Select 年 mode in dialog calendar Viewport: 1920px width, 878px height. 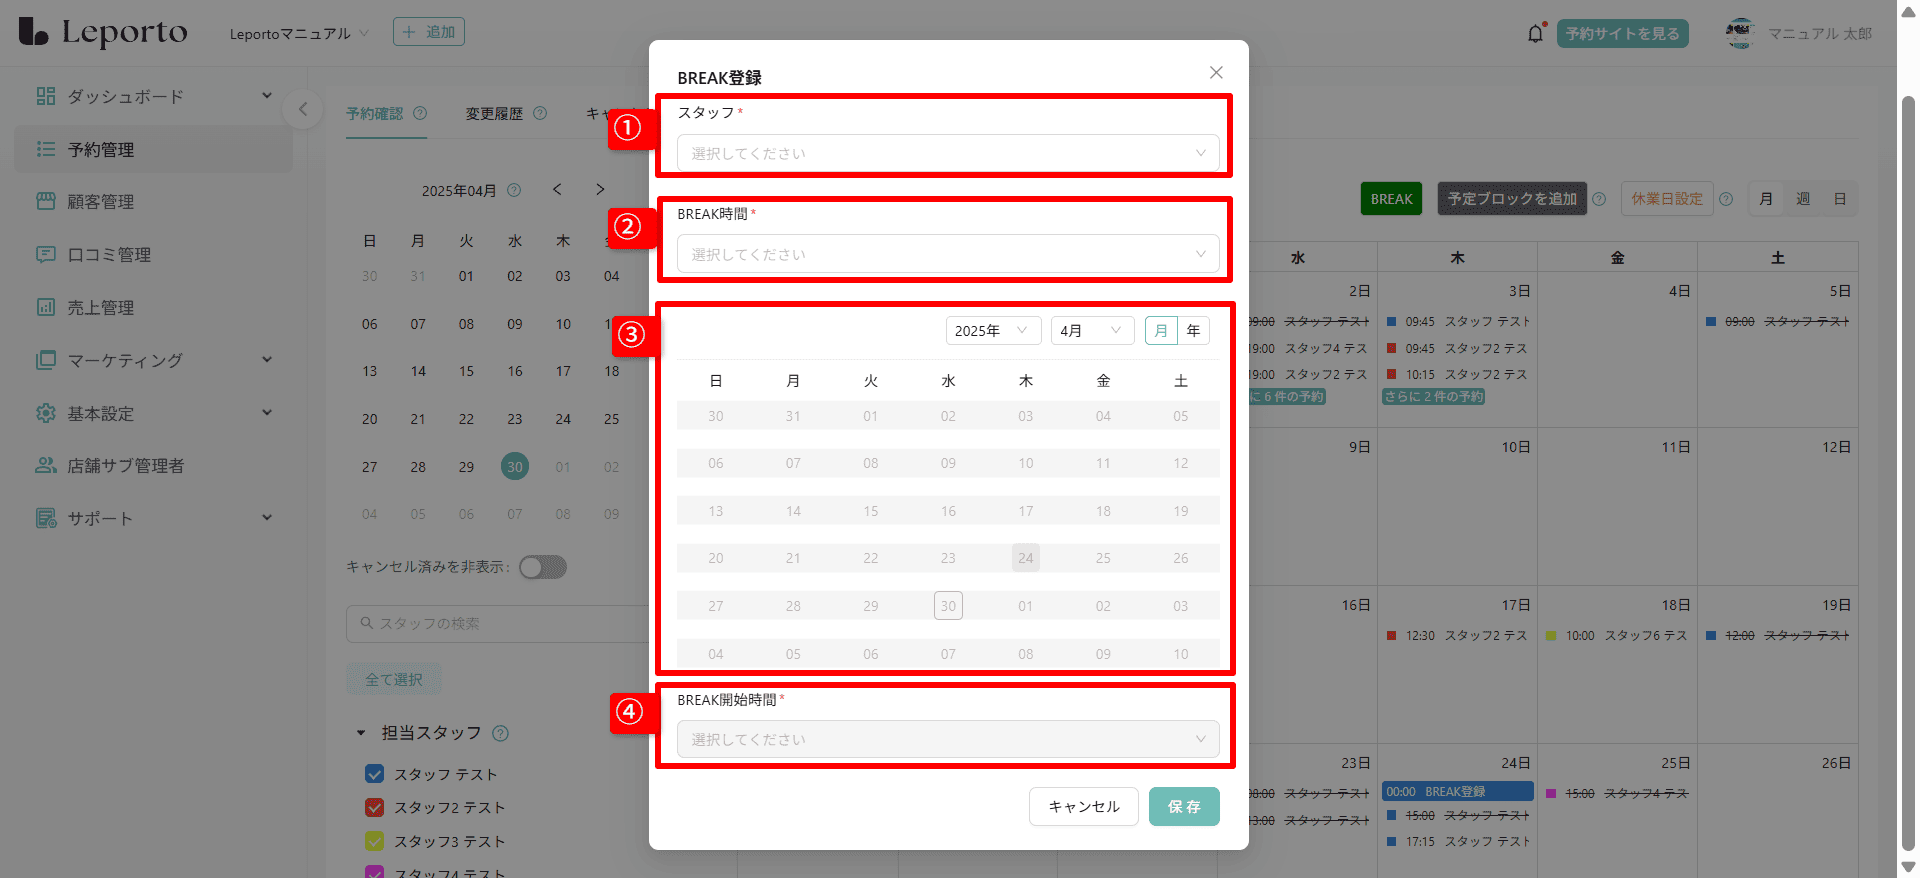point(1193,330)
